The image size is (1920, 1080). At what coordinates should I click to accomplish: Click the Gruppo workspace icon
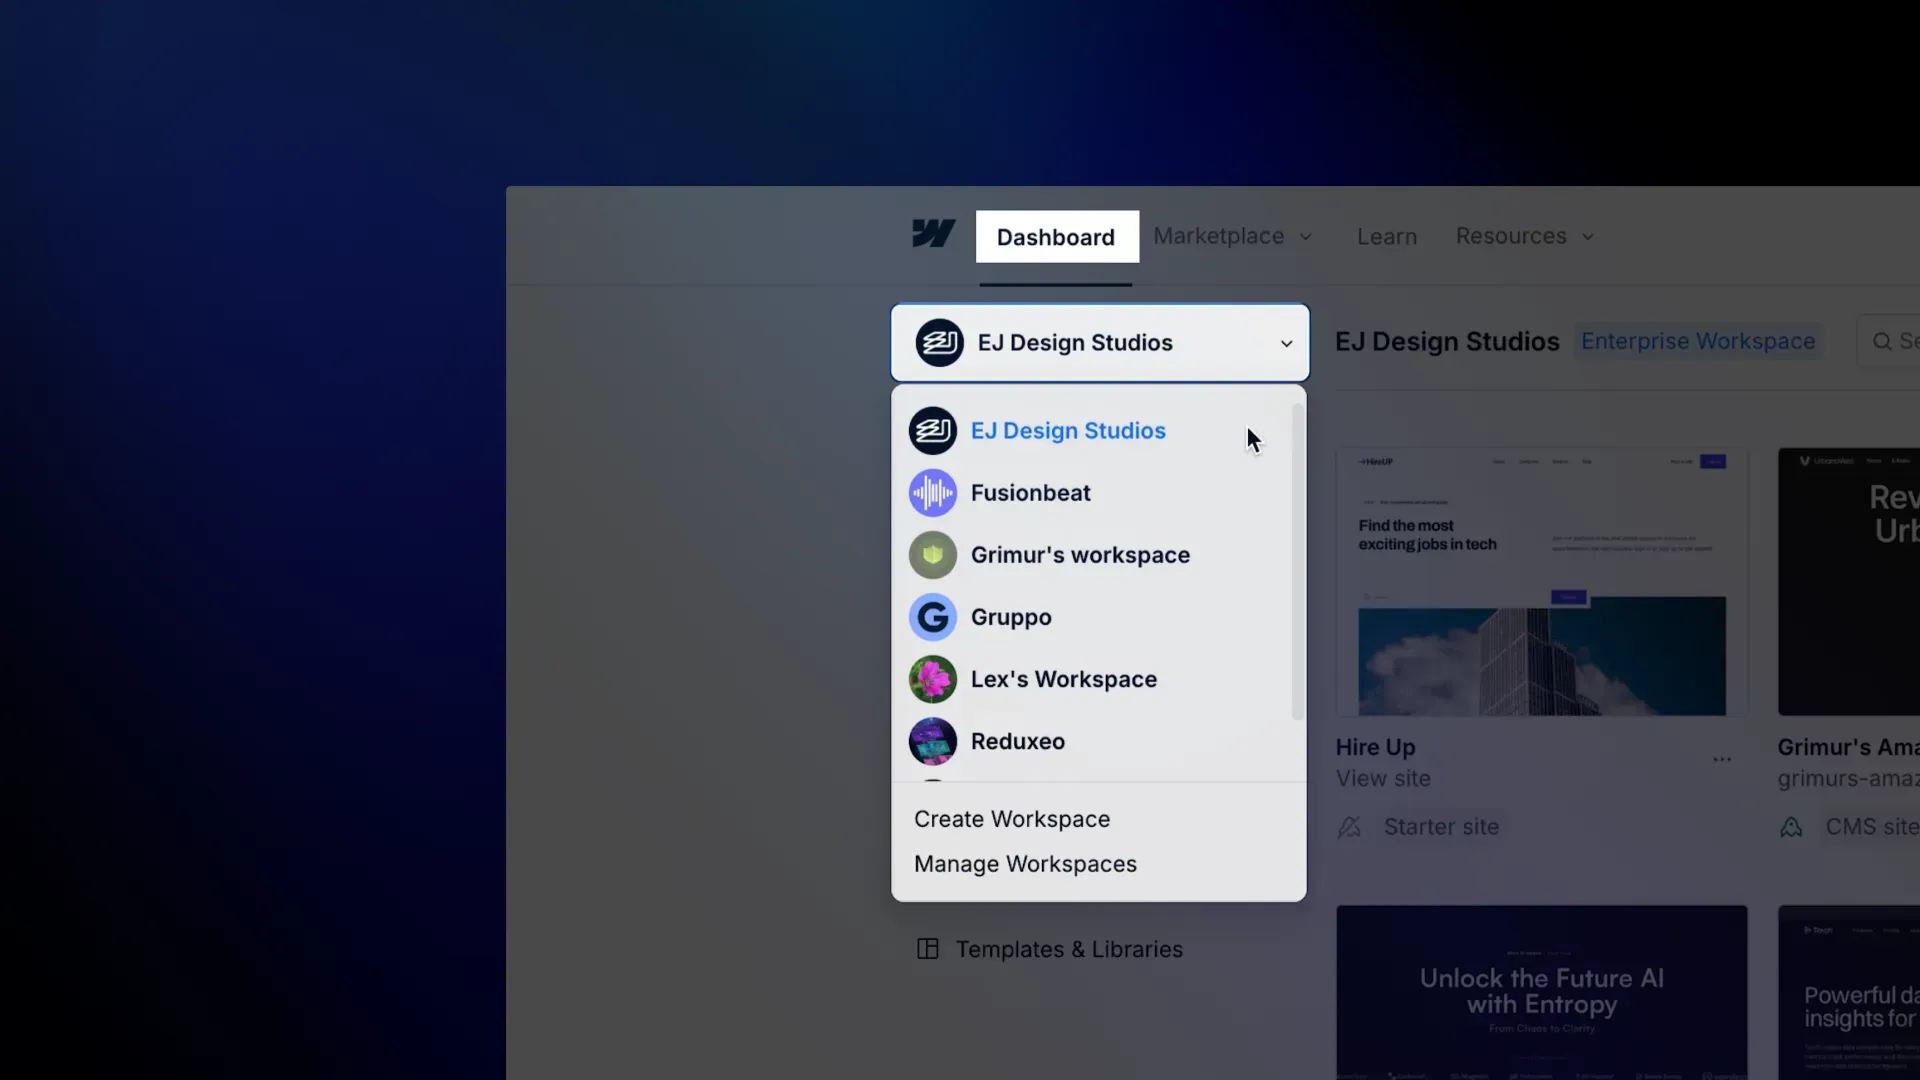click(933, 617)
